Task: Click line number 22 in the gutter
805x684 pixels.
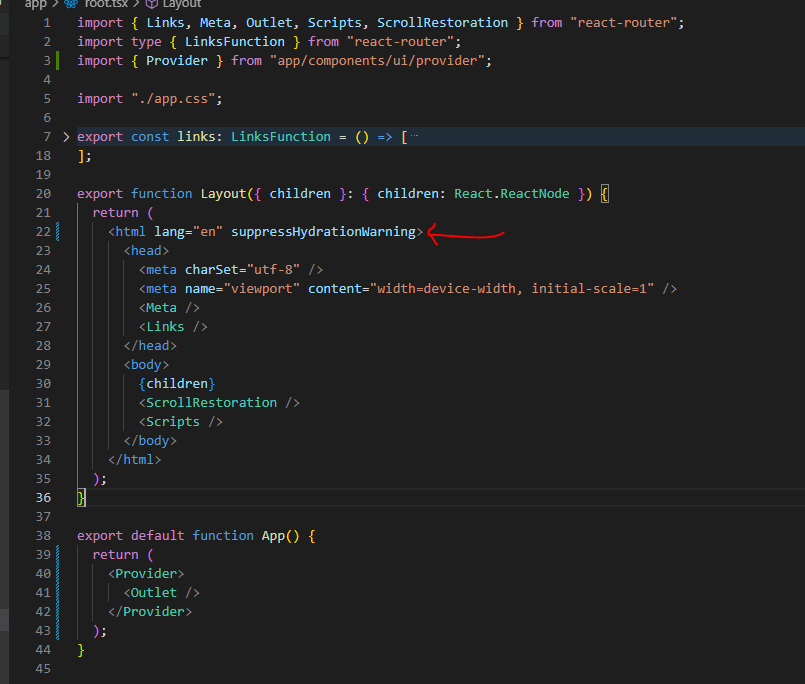Action: coord(43,232)
